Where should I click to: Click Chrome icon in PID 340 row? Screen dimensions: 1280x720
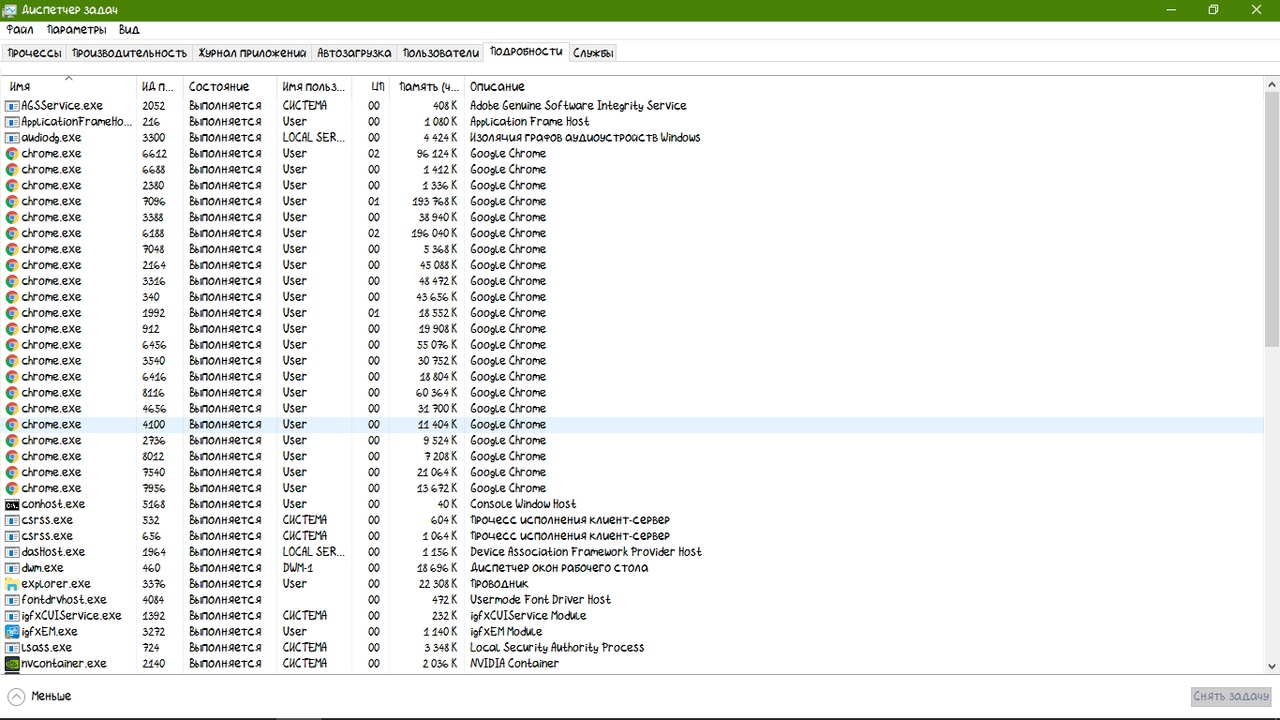[x=12, y=297]
